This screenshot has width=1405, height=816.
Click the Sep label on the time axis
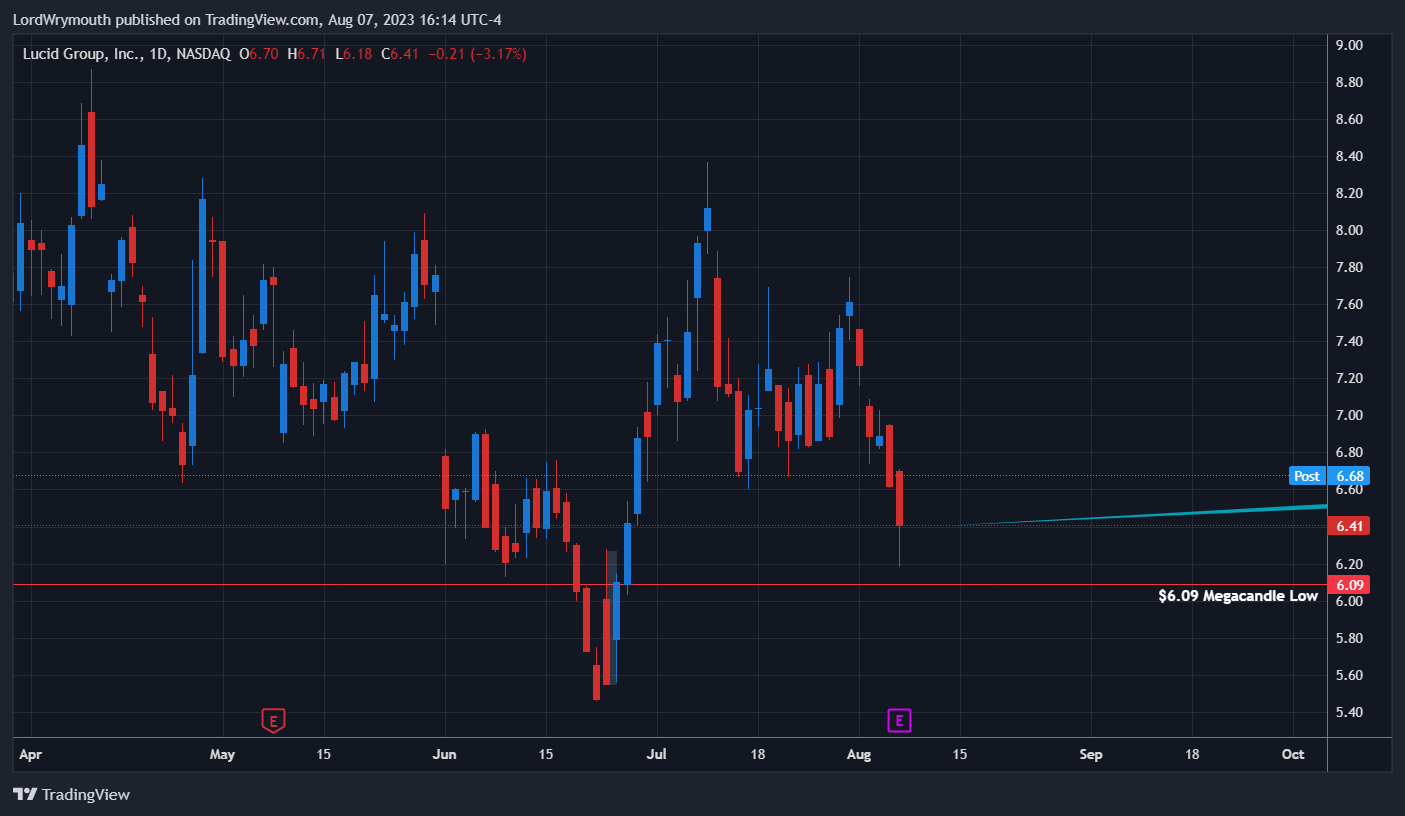coord(1091,754)
